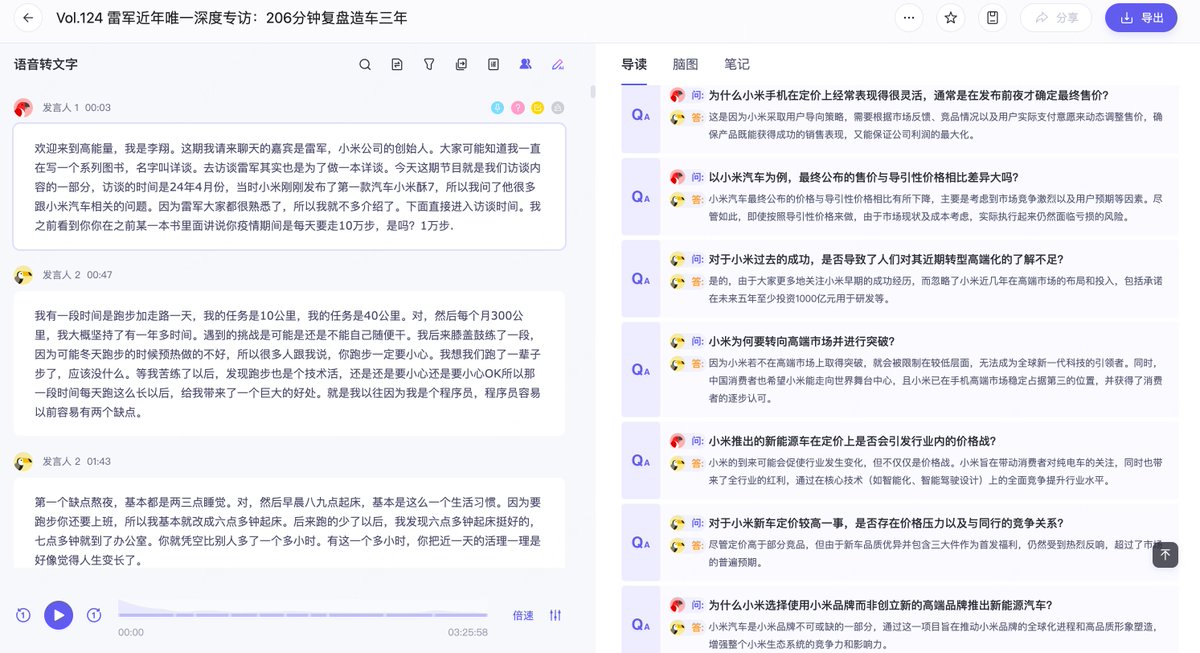The width and height of the screenshot is (1200, 653).
Task: Click the 分享 share button
Action: click(x=1056, y=18)
